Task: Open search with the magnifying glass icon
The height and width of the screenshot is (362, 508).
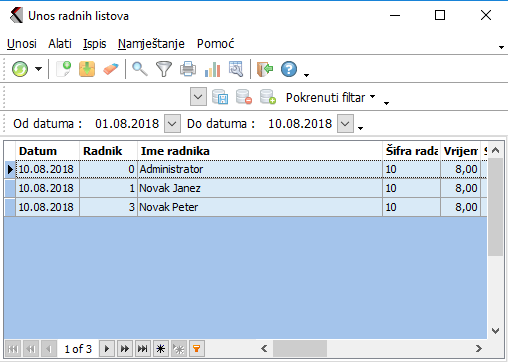Action: pyautogui.click(x=140, y=69)
